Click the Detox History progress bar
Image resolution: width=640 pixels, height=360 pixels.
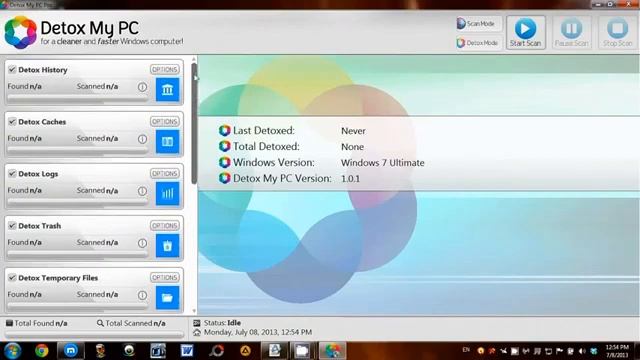point(78,98)
